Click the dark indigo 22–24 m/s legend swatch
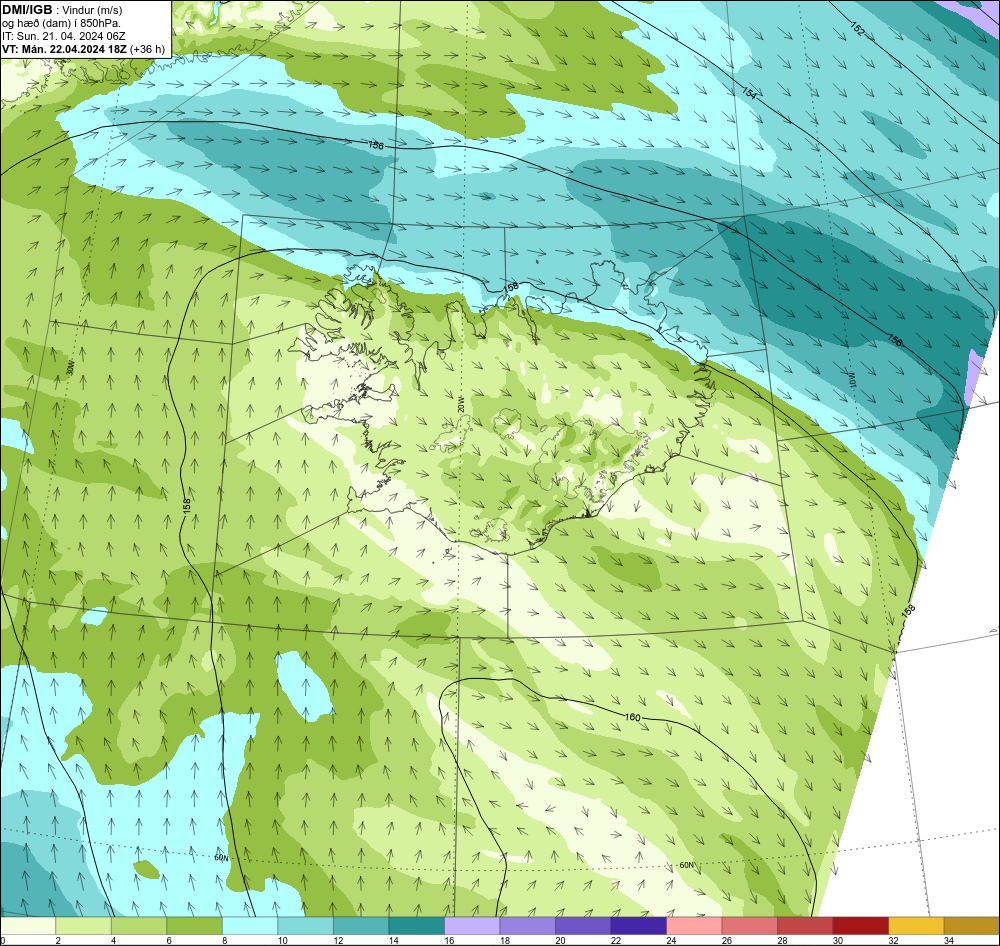This screenshot has width=1000, height=946. pyautogui.click(x=638, y=926)
